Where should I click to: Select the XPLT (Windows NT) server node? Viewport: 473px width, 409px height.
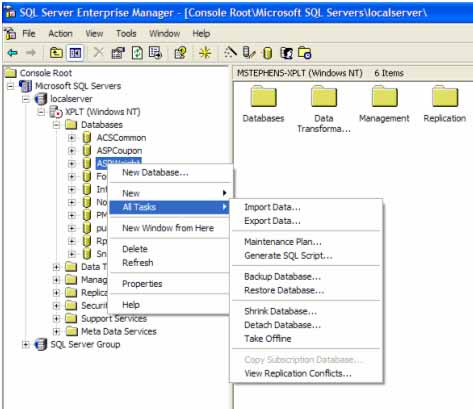click(103, 112)
